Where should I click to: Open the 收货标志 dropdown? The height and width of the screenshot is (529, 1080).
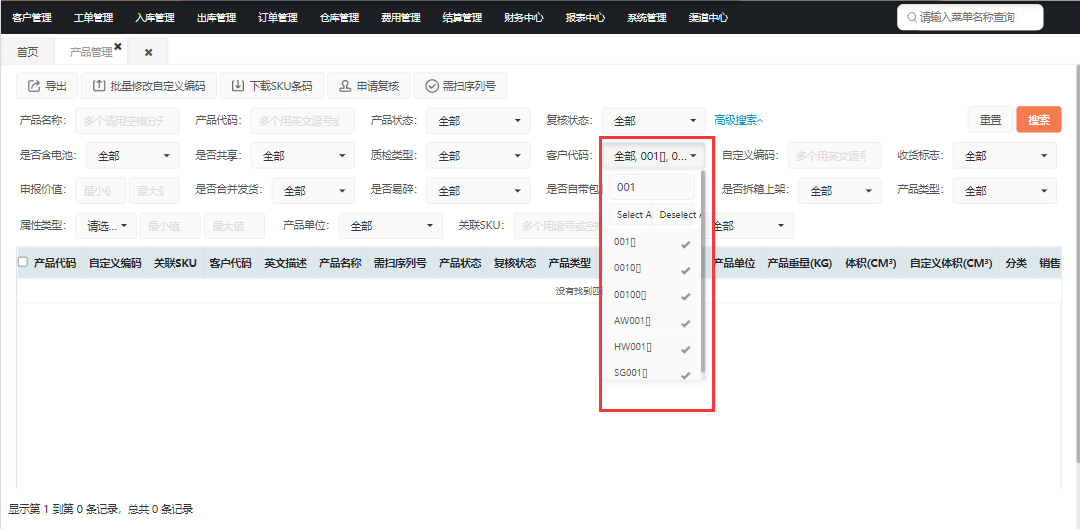point(1004,156)
